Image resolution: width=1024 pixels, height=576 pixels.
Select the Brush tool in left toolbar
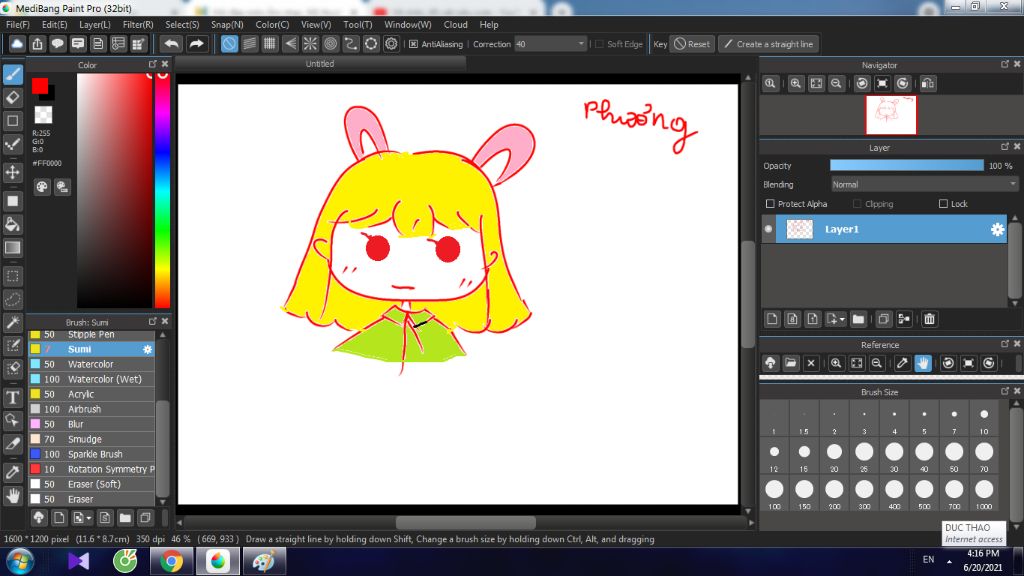coord(12,74)
